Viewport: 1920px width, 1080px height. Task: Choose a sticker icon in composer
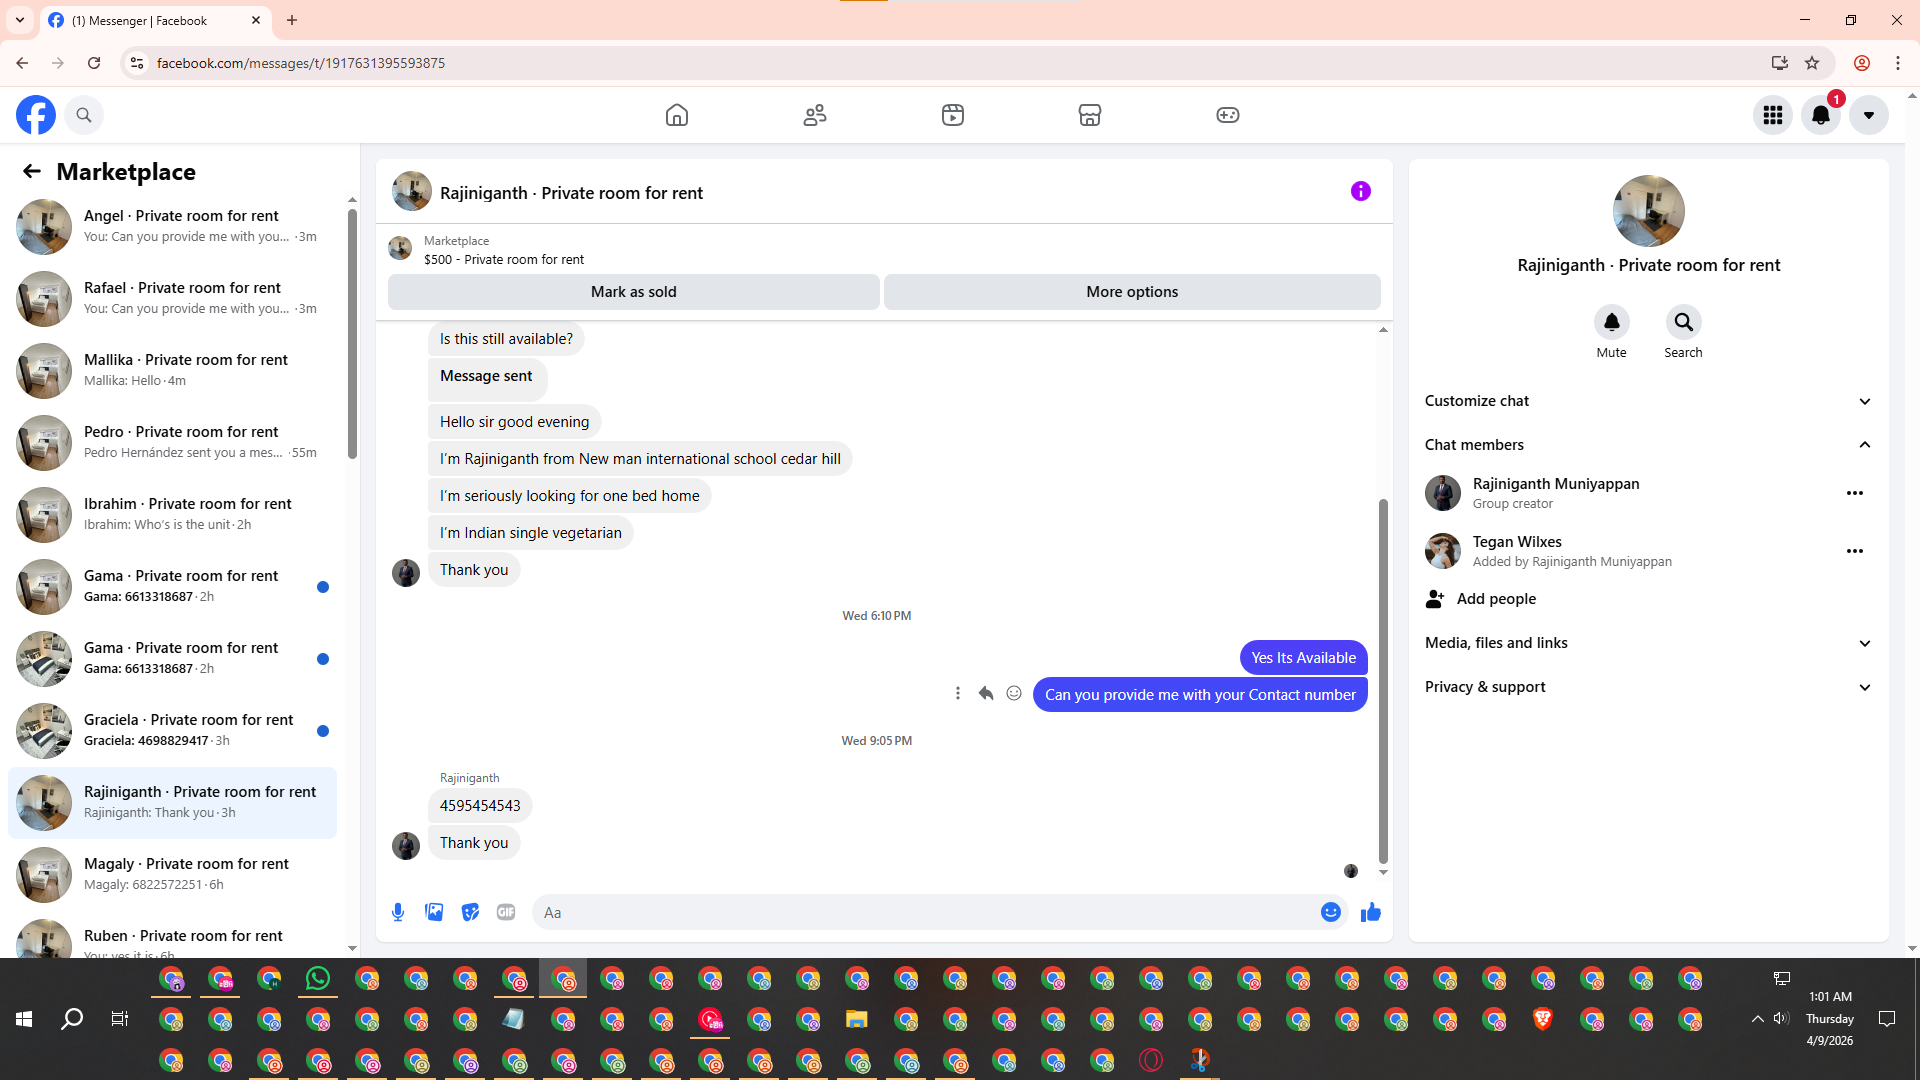pyautogui.click(x=470, y=912)
